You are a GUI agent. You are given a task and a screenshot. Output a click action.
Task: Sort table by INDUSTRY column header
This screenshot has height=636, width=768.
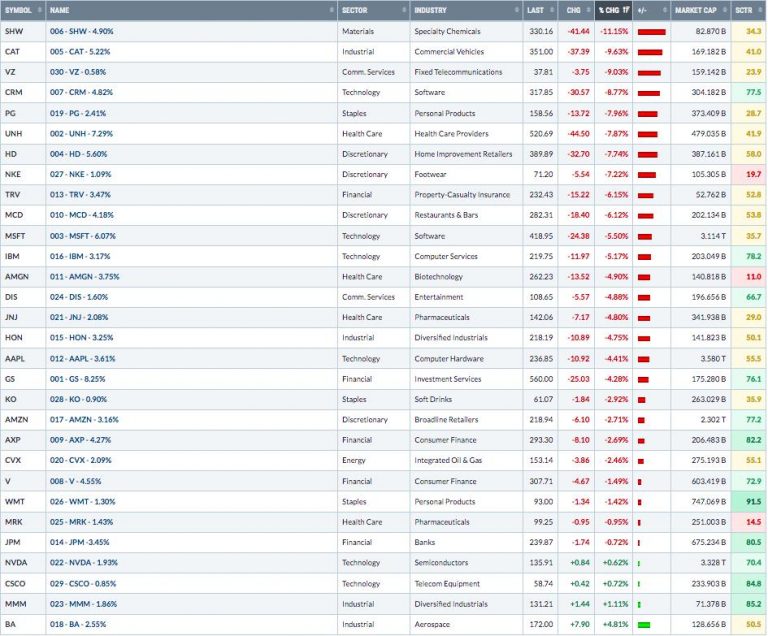click(x=466, y=10)
